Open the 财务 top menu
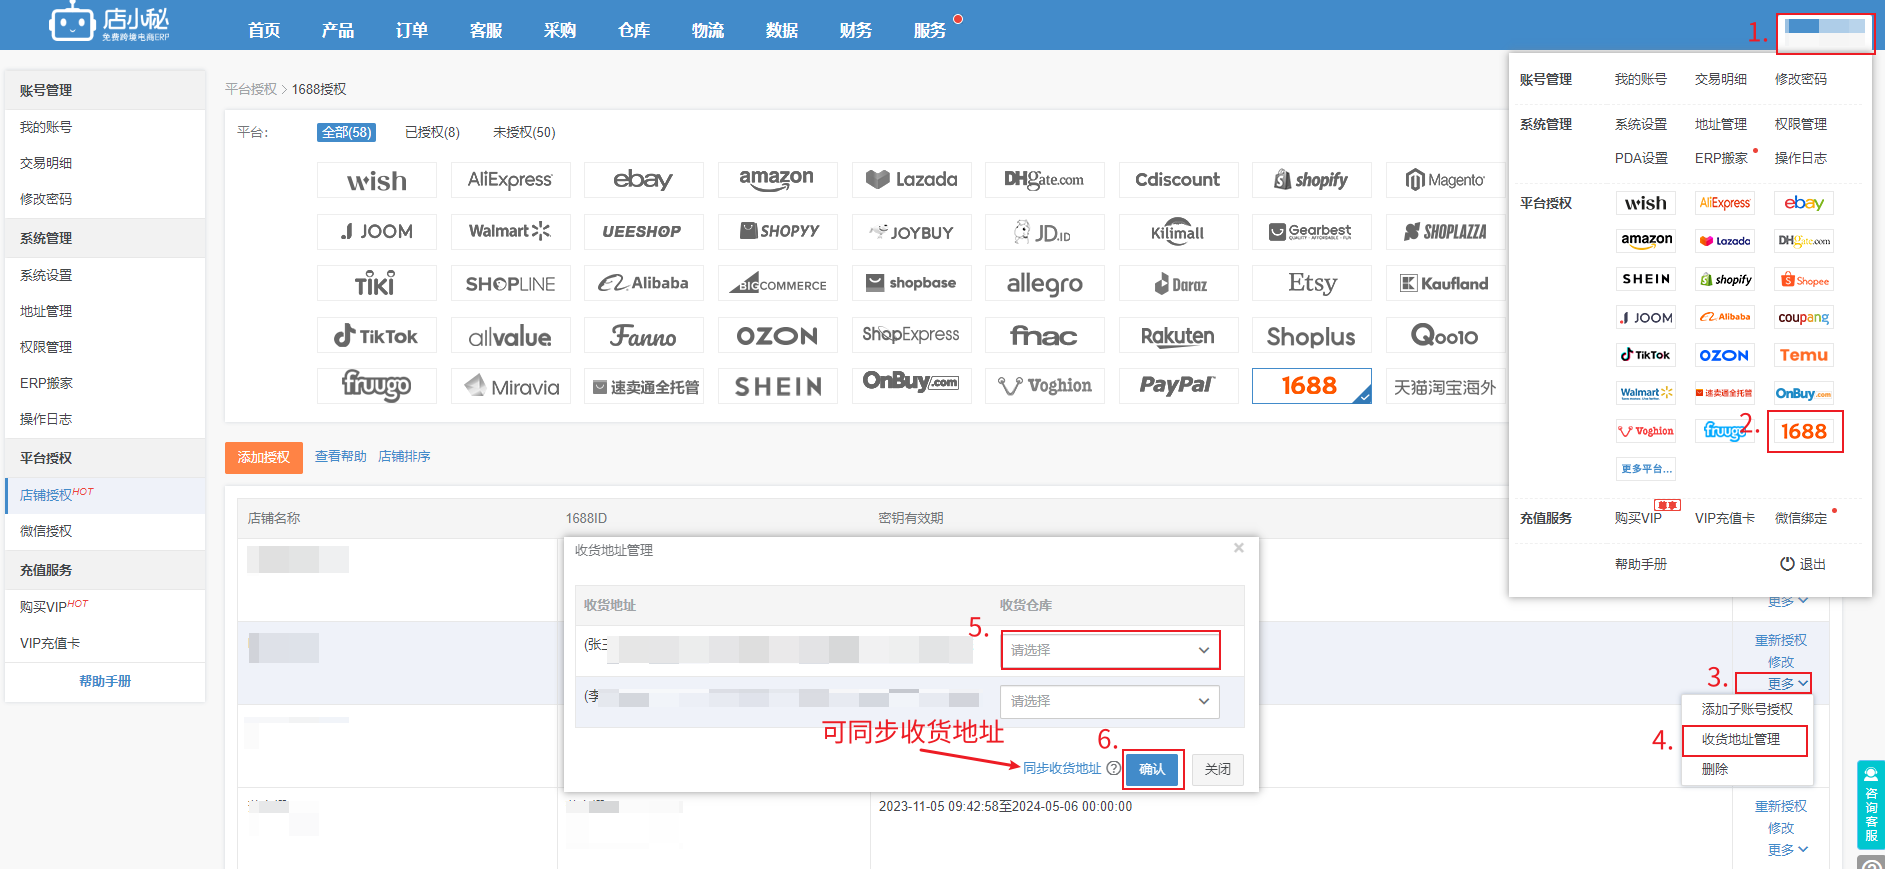The width and height of the screenshot is (1885, 869). pyautogui.click(x=856, y=30)
